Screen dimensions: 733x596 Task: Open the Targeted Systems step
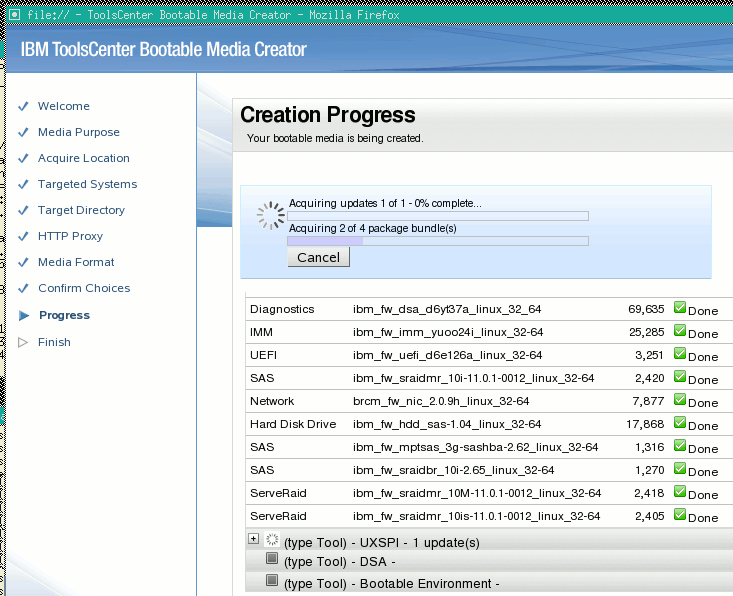87,184
